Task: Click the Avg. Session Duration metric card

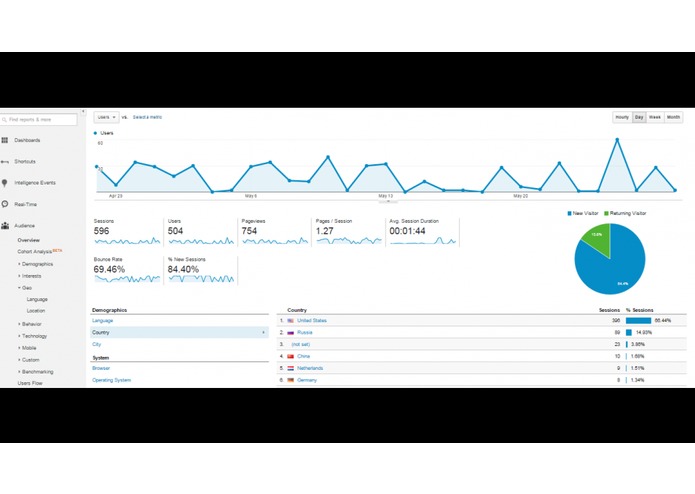Action: pos(423,232)
